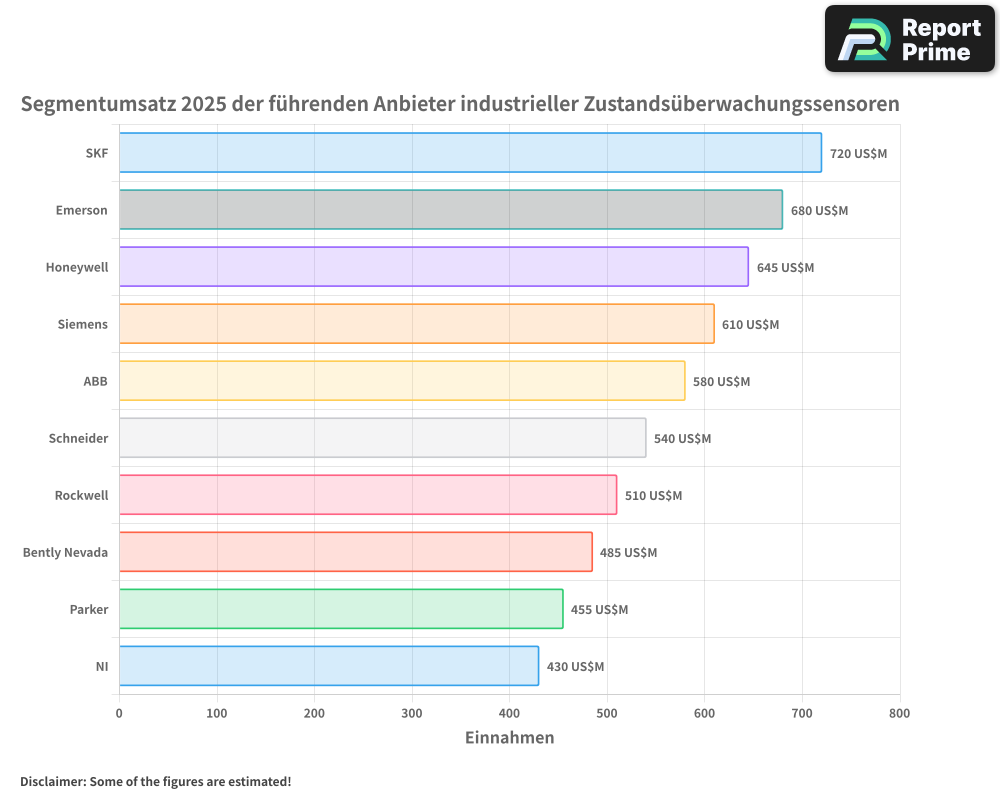Click the Schneider bar

(x=380, y=438)
